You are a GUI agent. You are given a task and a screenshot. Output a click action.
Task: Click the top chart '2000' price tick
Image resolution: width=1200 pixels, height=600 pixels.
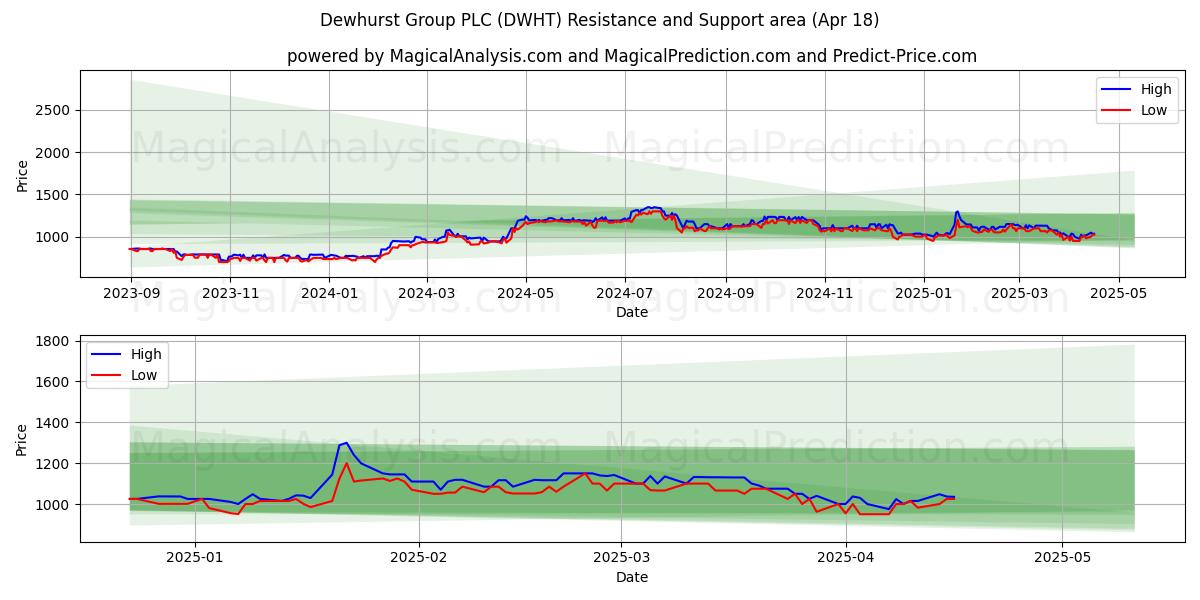54,153
